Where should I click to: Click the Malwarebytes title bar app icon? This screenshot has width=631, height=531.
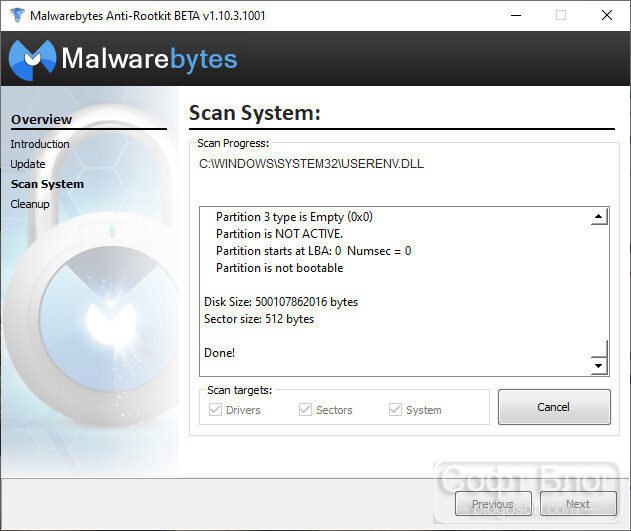[17, 15]
